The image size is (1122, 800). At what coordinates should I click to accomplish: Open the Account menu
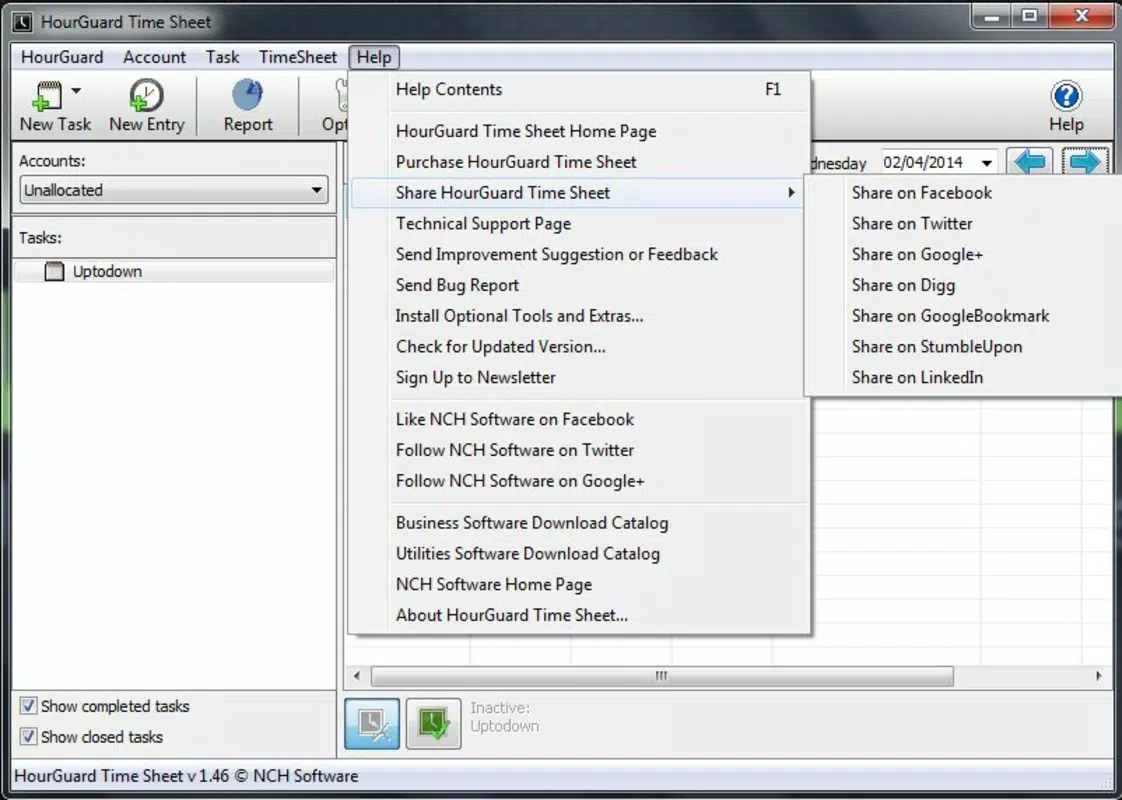(154, 57)
